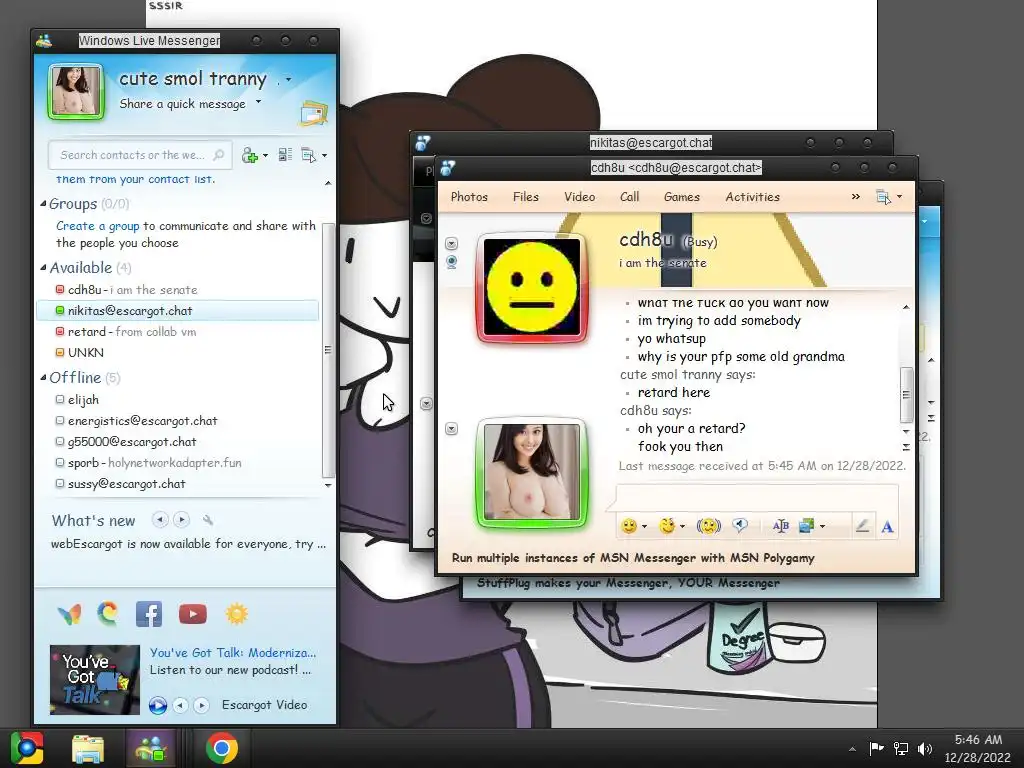
Task: Open the wink picker
Action: [x=666, y=526]
